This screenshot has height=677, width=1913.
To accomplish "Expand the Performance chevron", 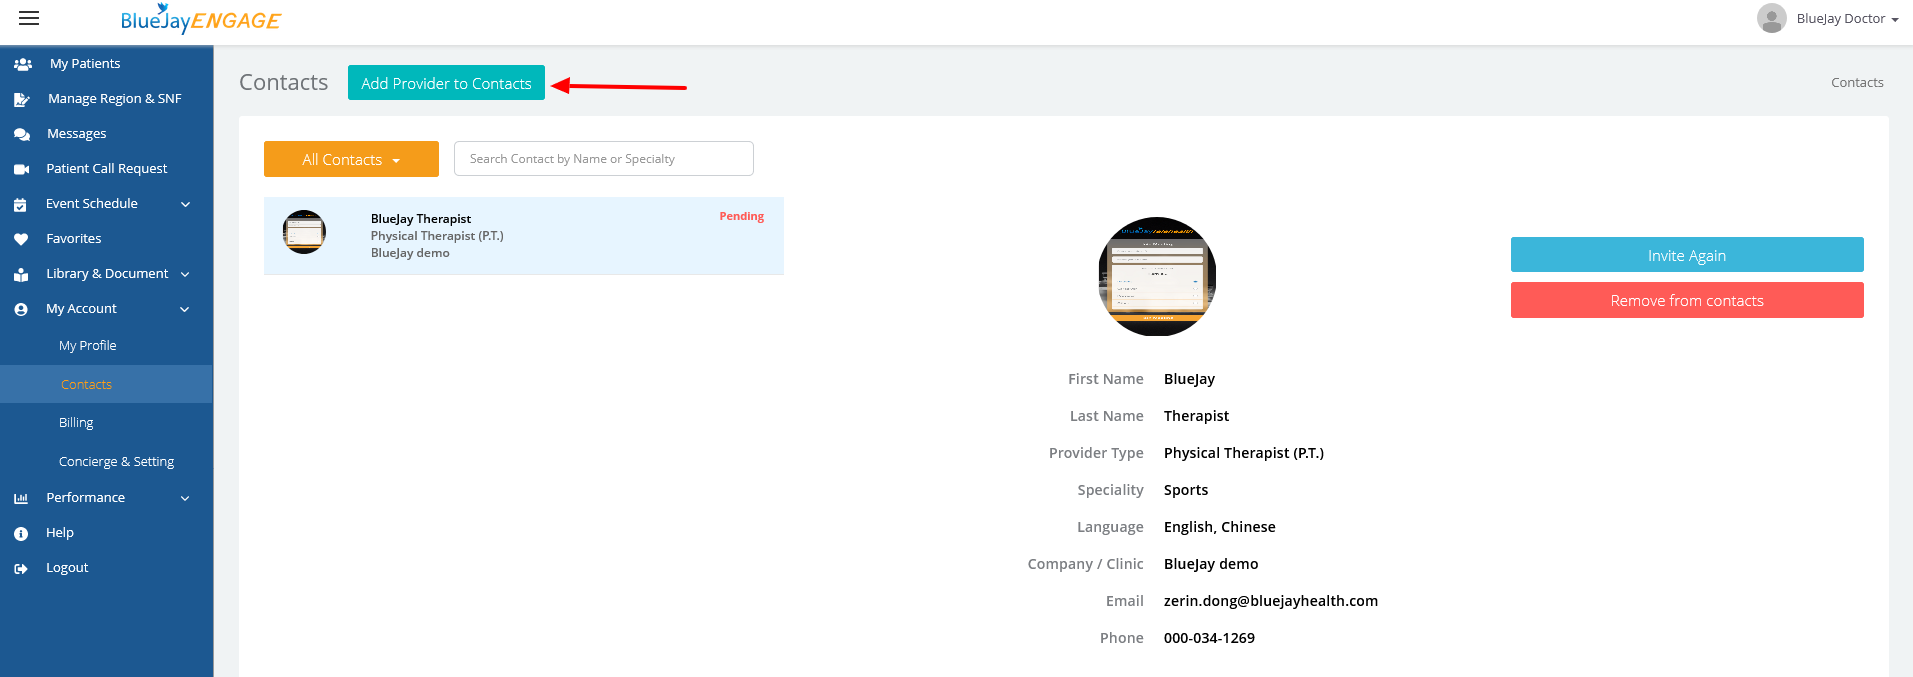I will [185, 498].
